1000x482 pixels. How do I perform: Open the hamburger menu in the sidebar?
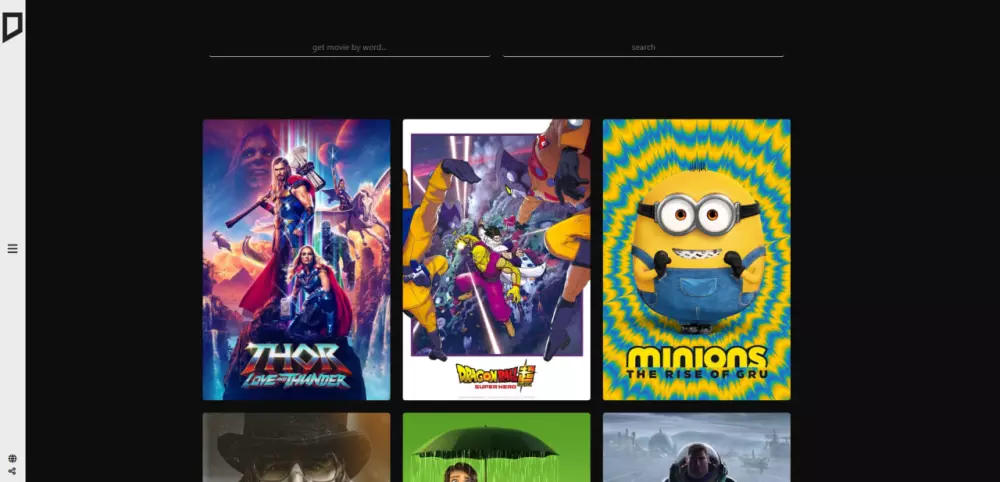point(12,249)
